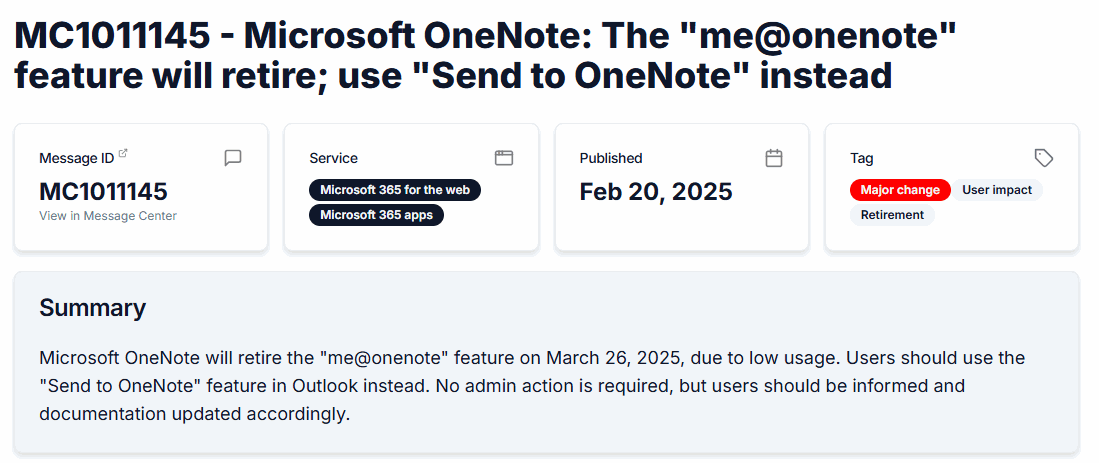Click the external link icon beside Message ID
The image size is (1099, 463).
point(123,154)
